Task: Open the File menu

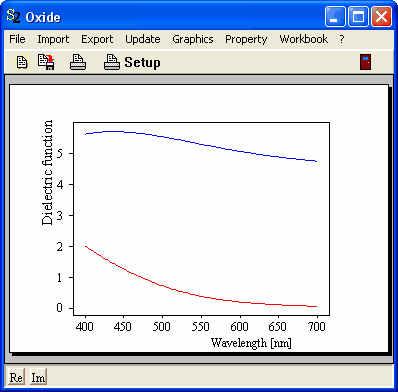Action: tap(17, 39)
